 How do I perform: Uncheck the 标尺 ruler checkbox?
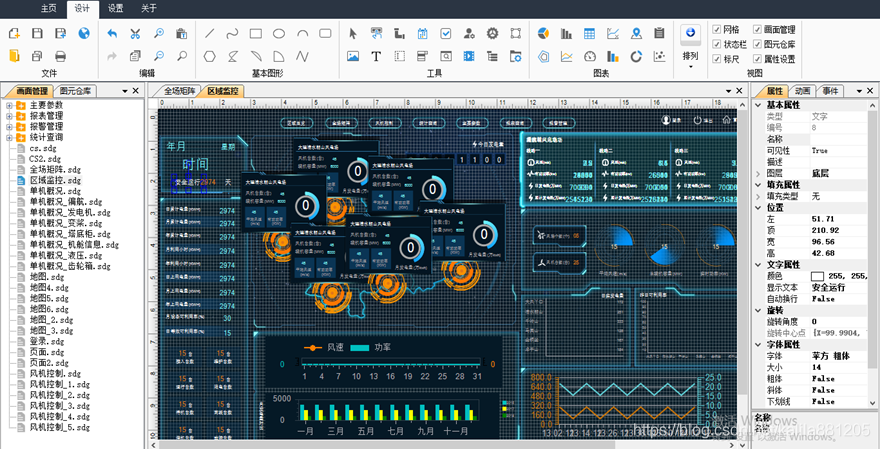pos(716,59)
